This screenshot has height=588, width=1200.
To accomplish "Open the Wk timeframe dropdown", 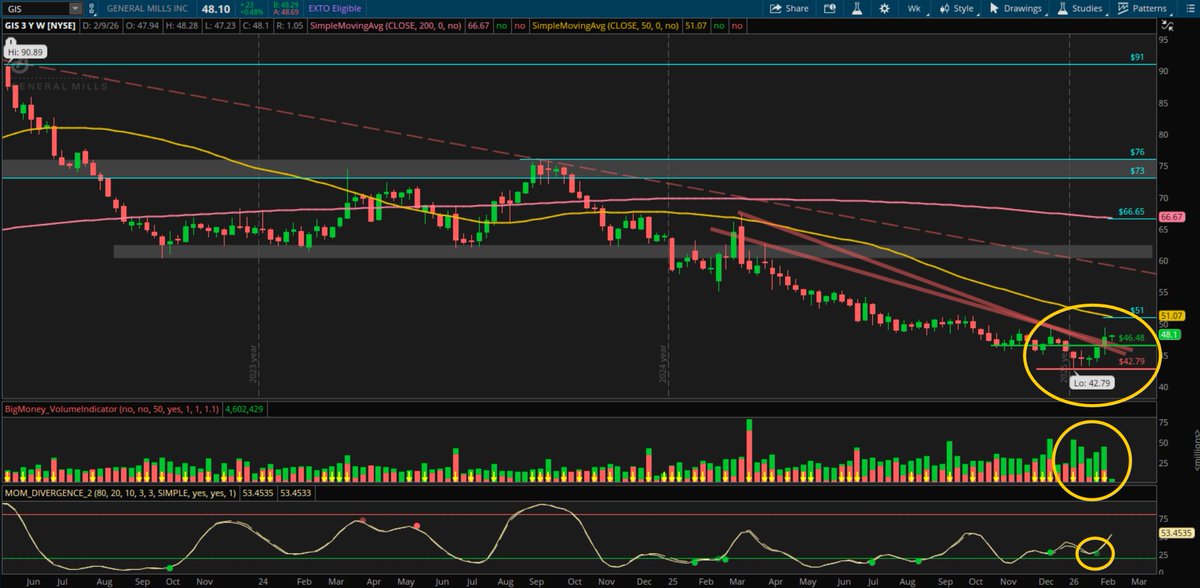I will [915, 9].
